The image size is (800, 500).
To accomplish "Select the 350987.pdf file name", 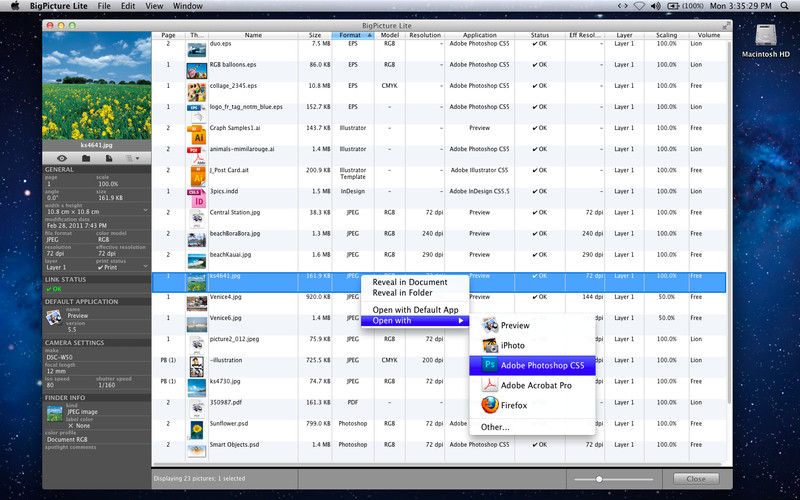I will coord(226,402).
